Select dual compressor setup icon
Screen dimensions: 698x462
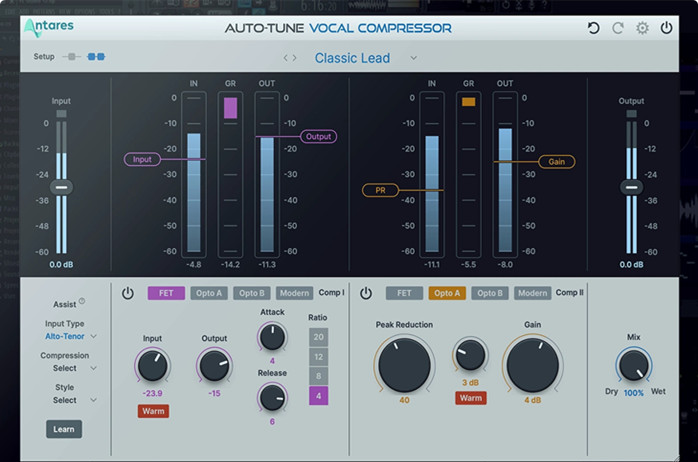(96, 57)
